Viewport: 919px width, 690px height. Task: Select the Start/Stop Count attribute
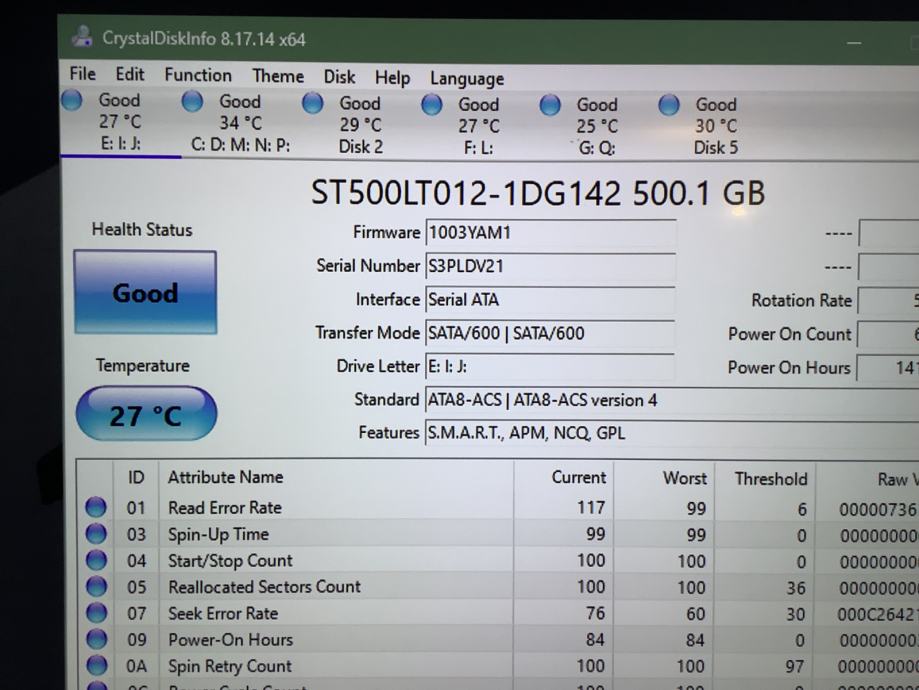[230, 561]
